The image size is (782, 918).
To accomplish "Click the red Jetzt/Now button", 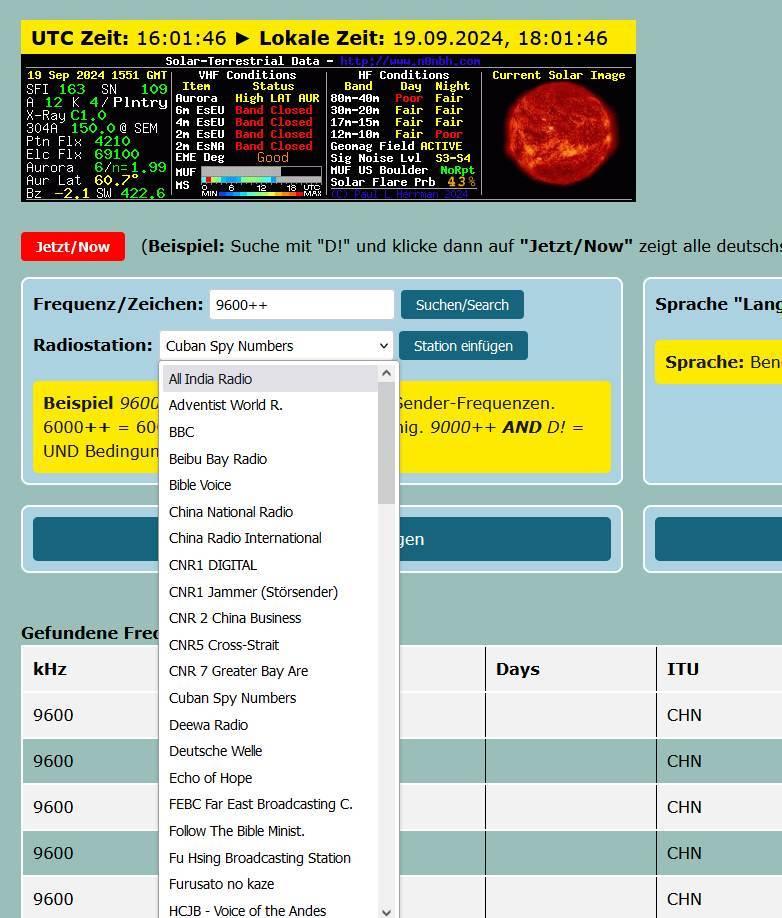I will pyautogui.click(x=73, y=247).
